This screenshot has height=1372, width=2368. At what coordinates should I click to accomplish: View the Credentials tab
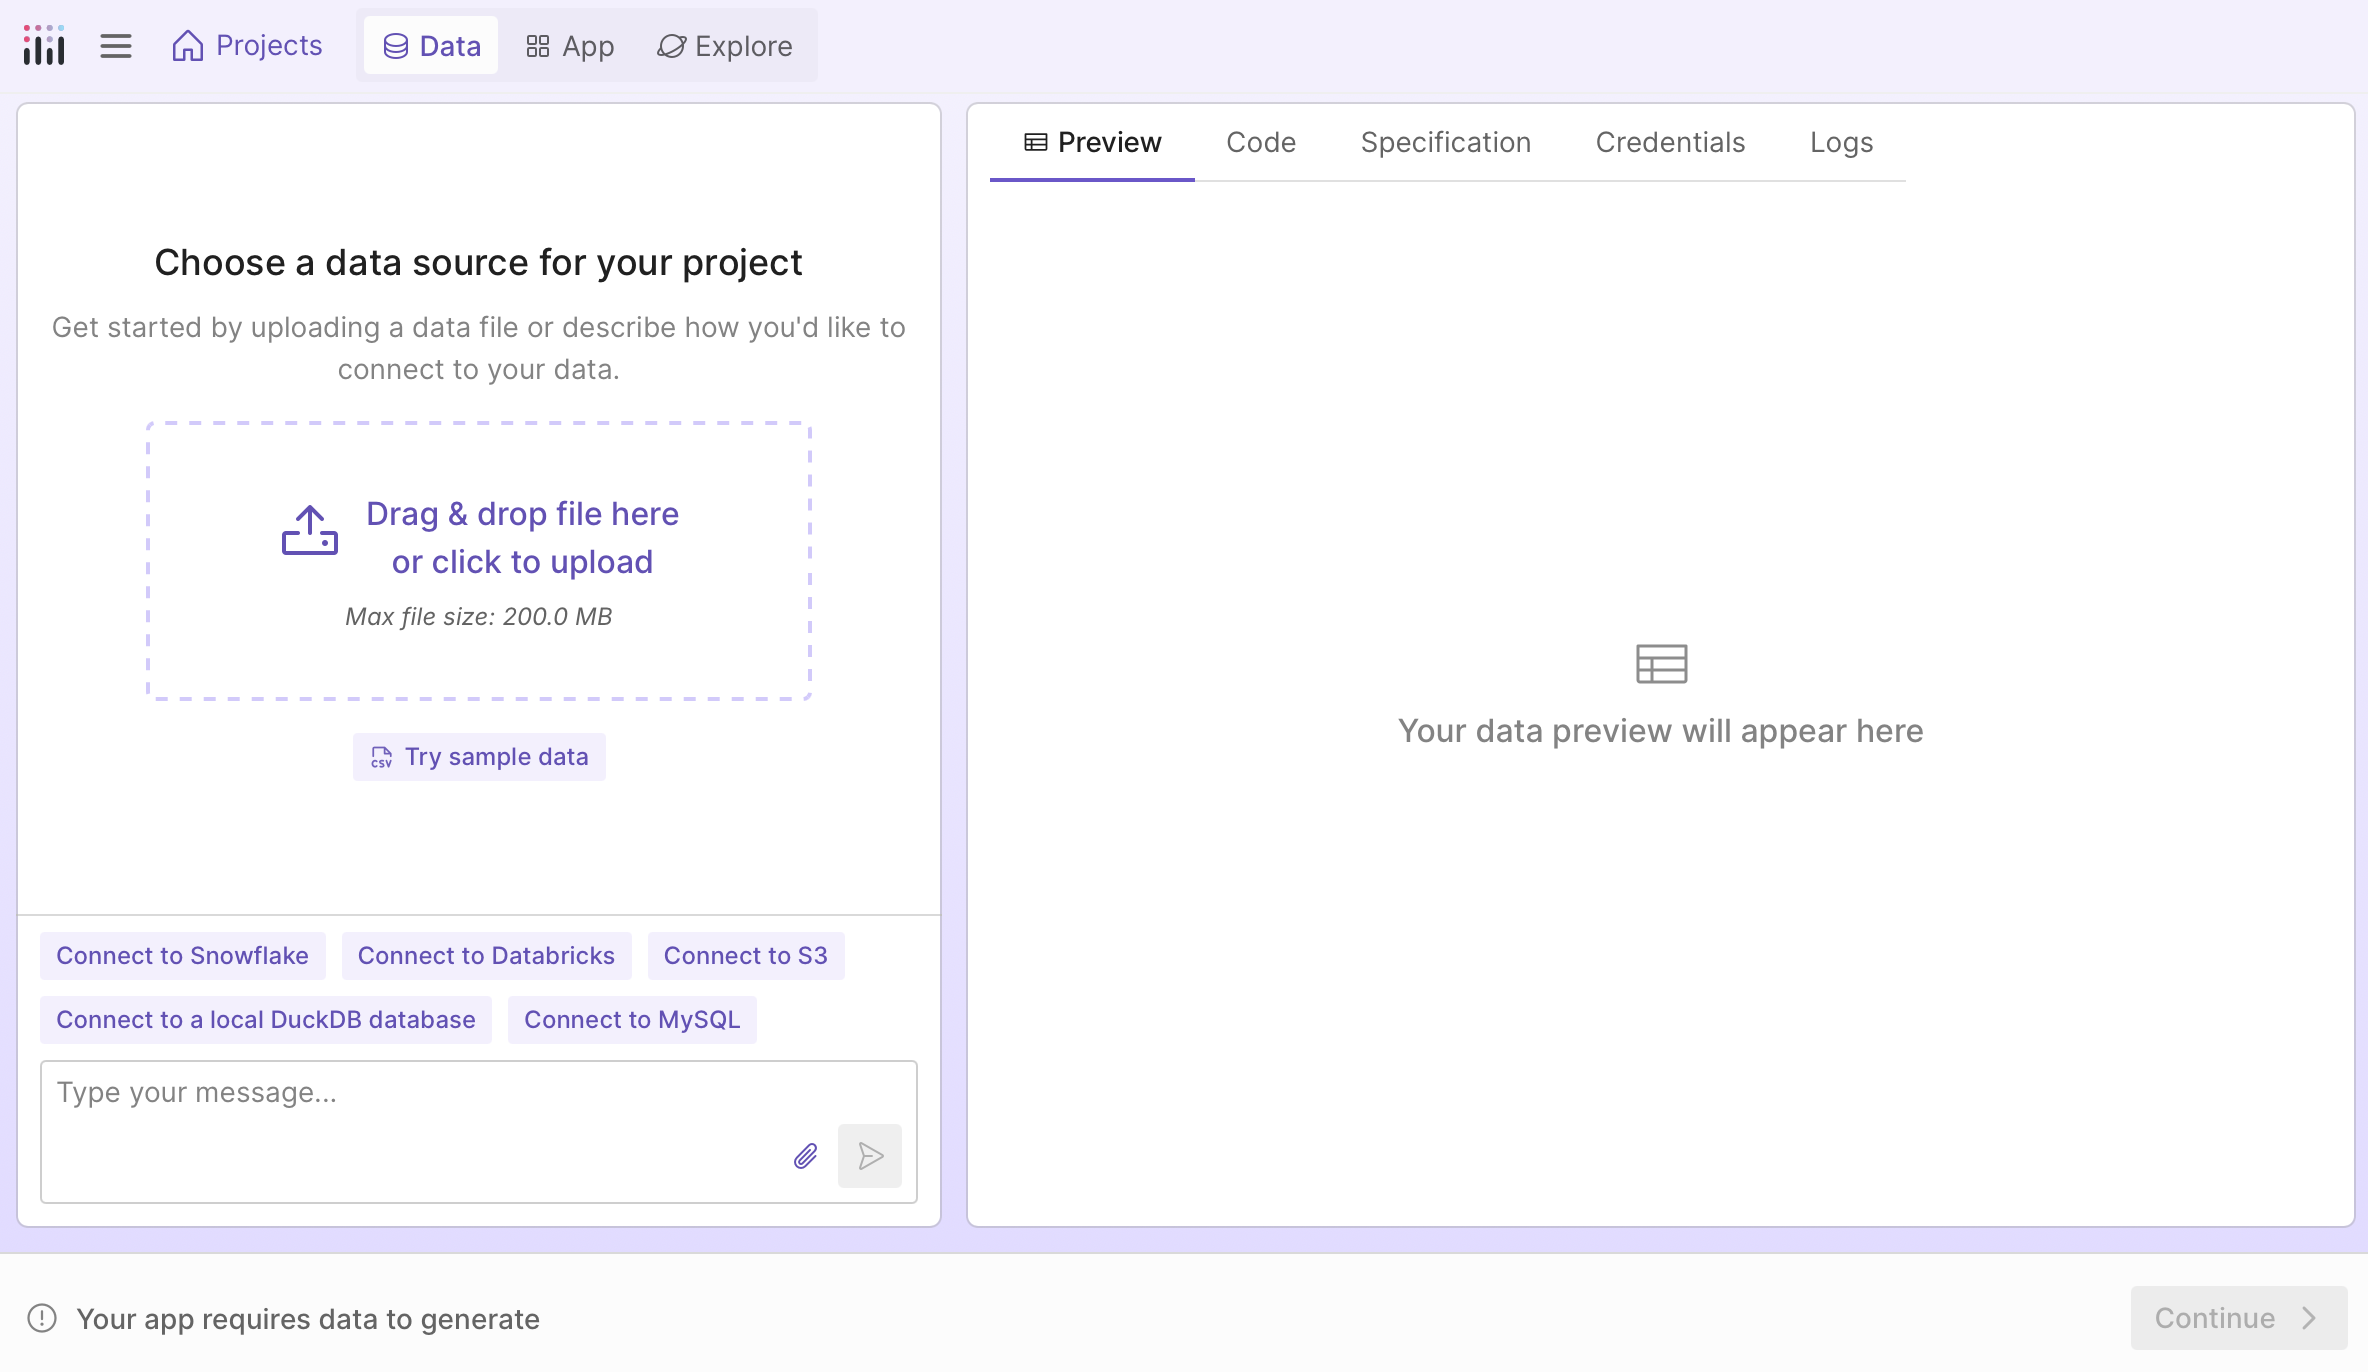point(1670,142)
